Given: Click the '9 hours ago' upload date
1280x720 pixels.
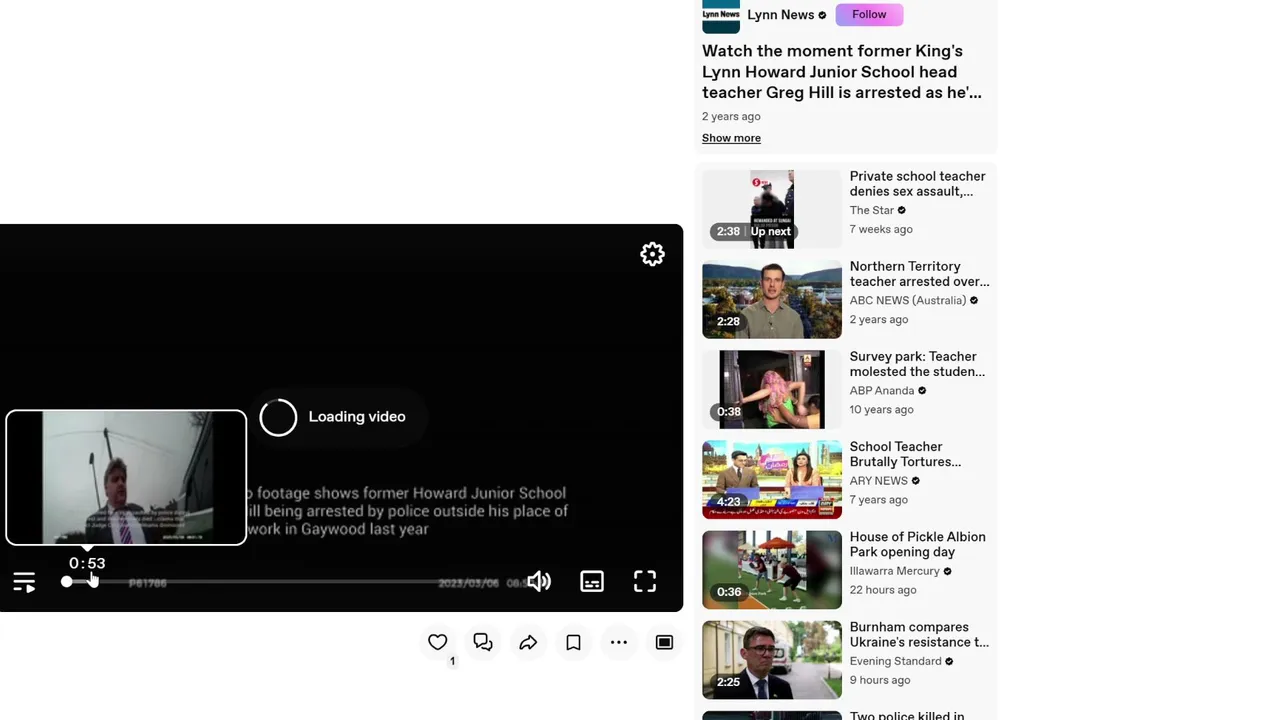Looking at the screenshot, I should [x=880, y=680].
